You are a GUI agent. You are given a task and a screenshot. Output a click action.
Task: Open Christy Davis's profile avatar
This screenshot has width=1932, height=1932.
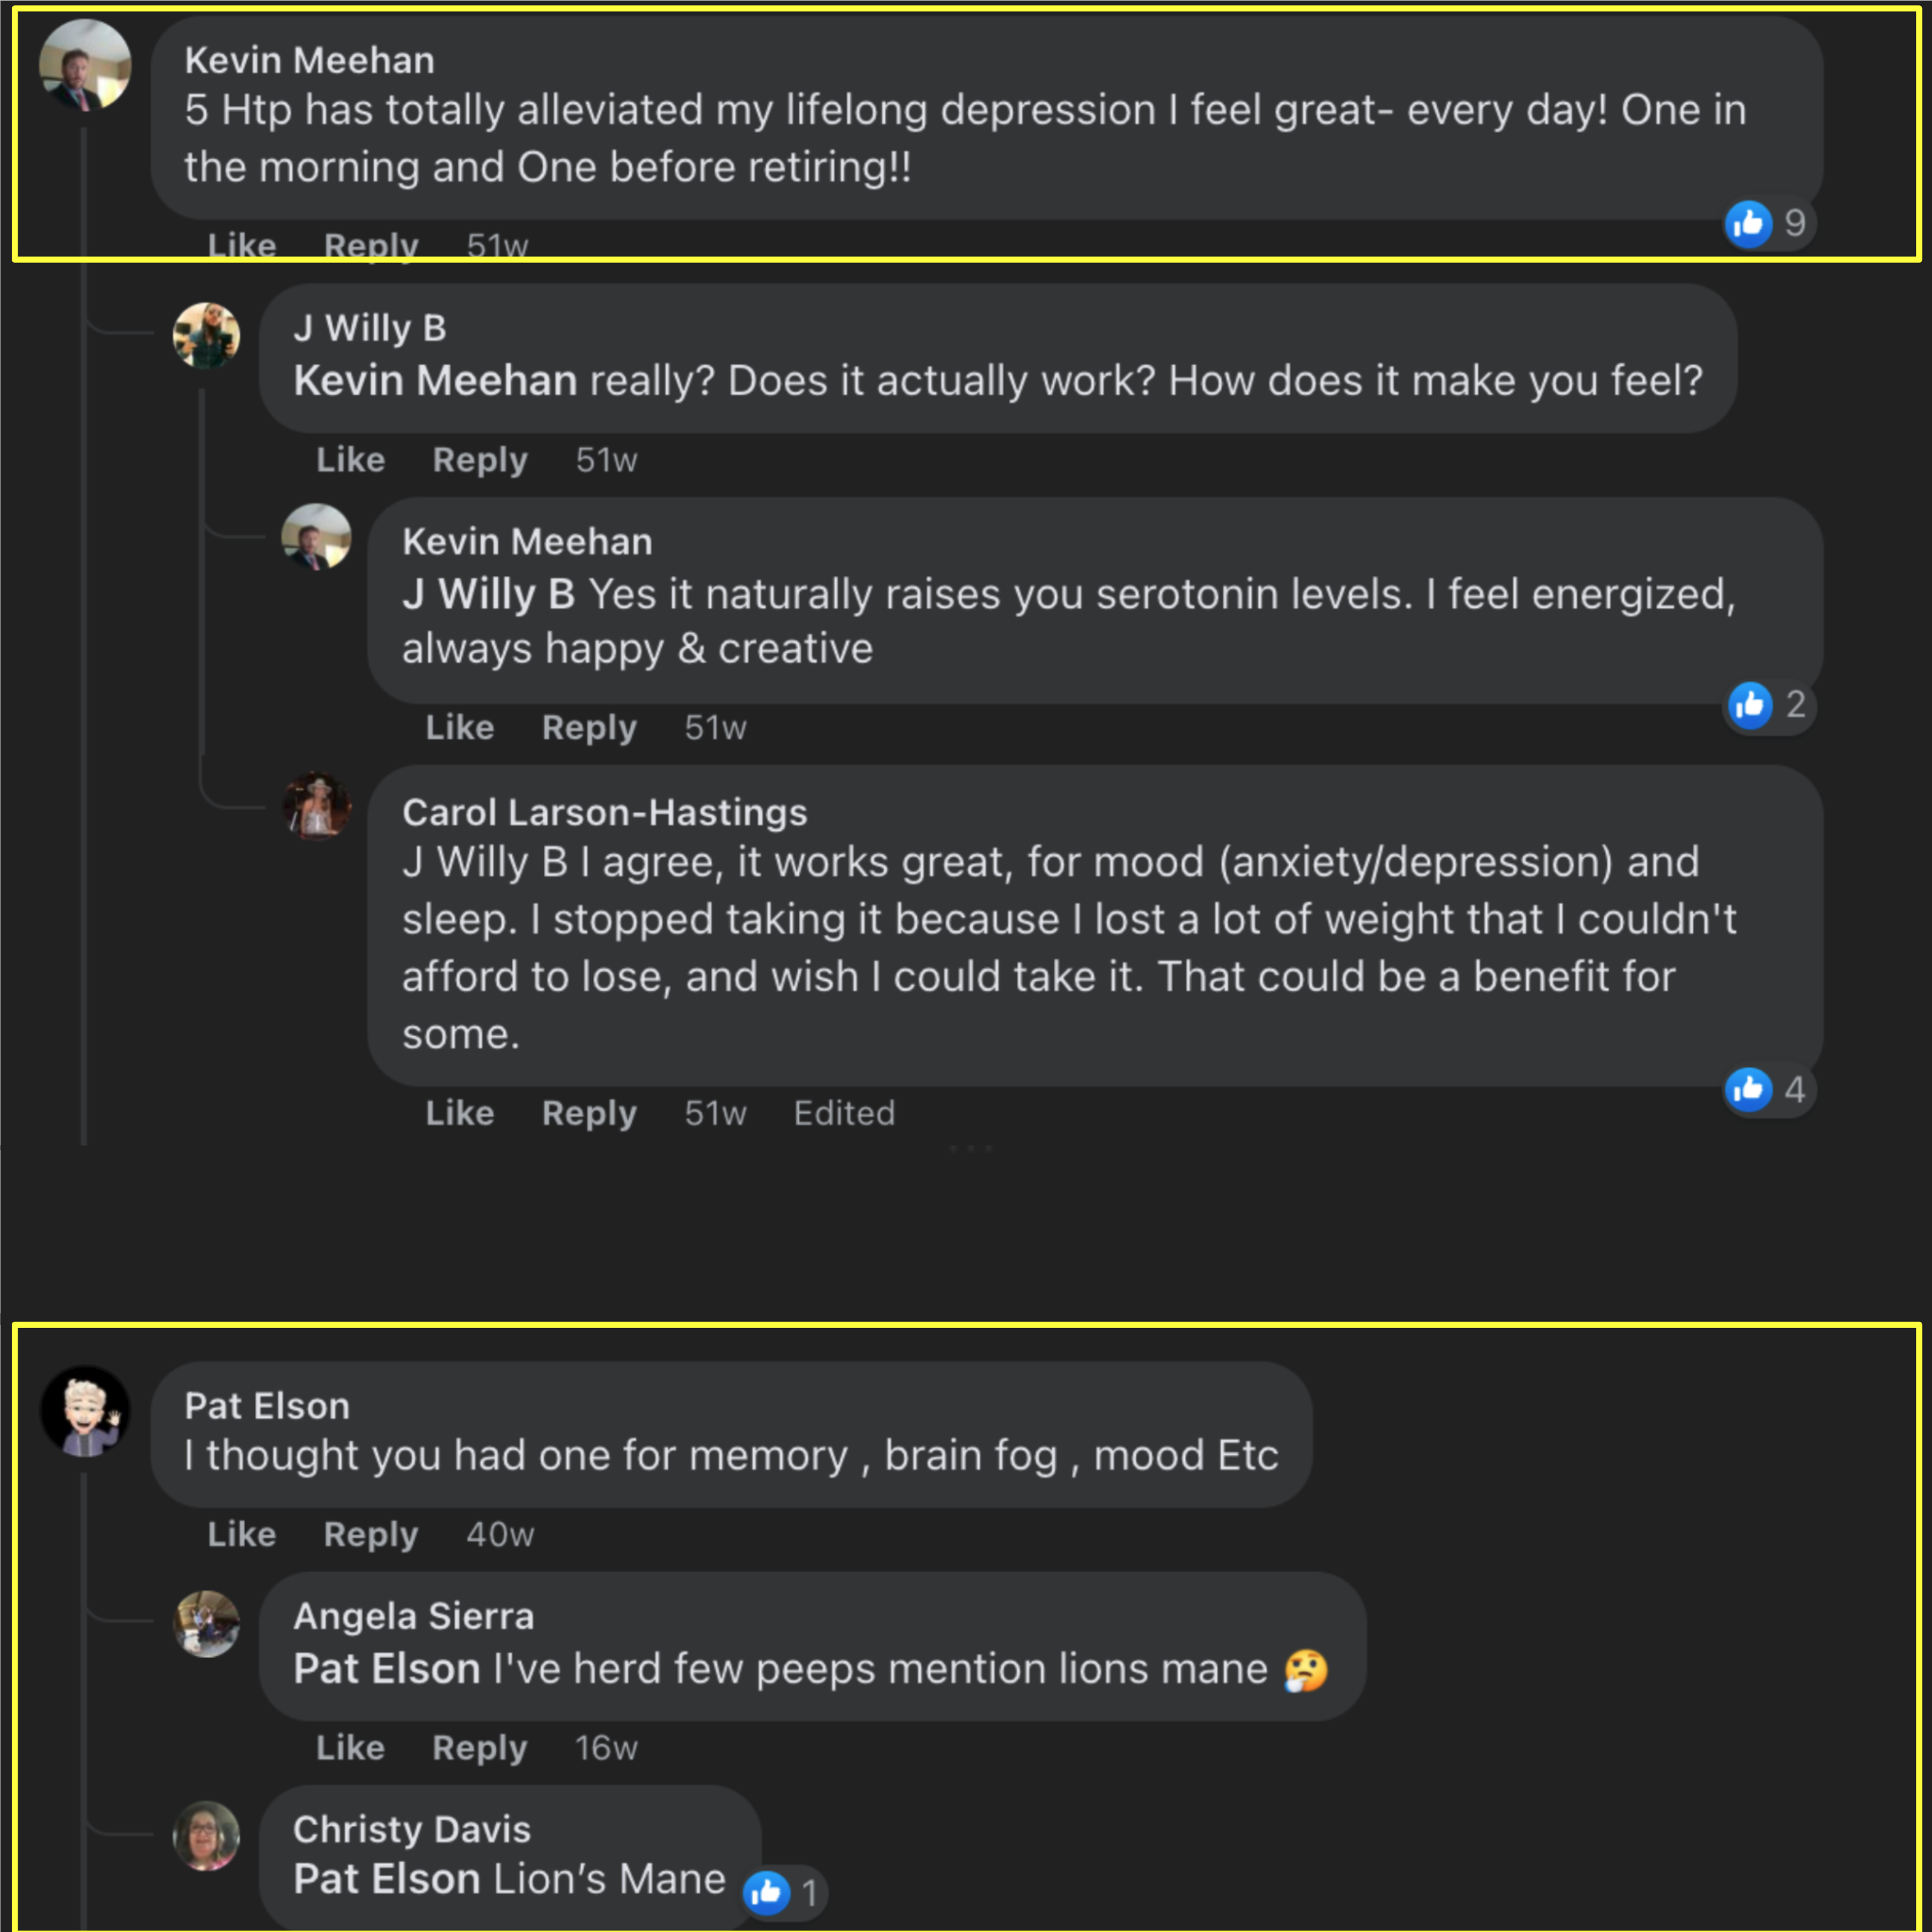206,1835
